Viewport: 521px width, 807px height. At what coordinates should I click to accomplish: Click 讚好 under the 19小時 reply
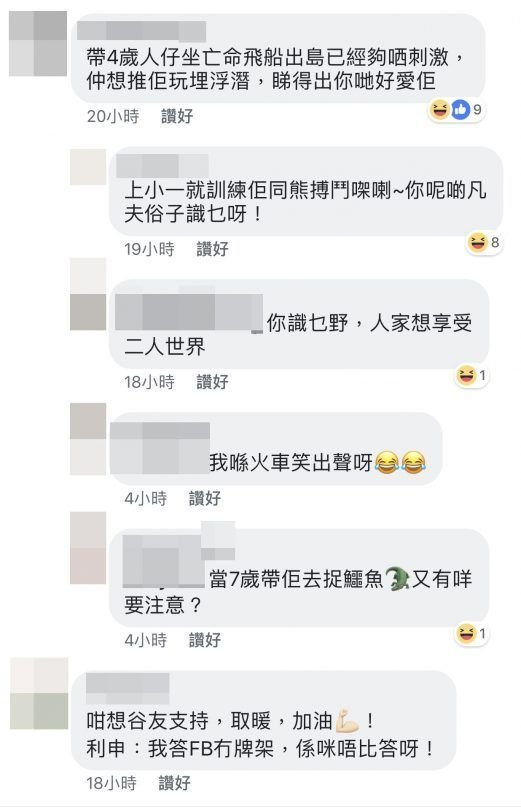212,249
